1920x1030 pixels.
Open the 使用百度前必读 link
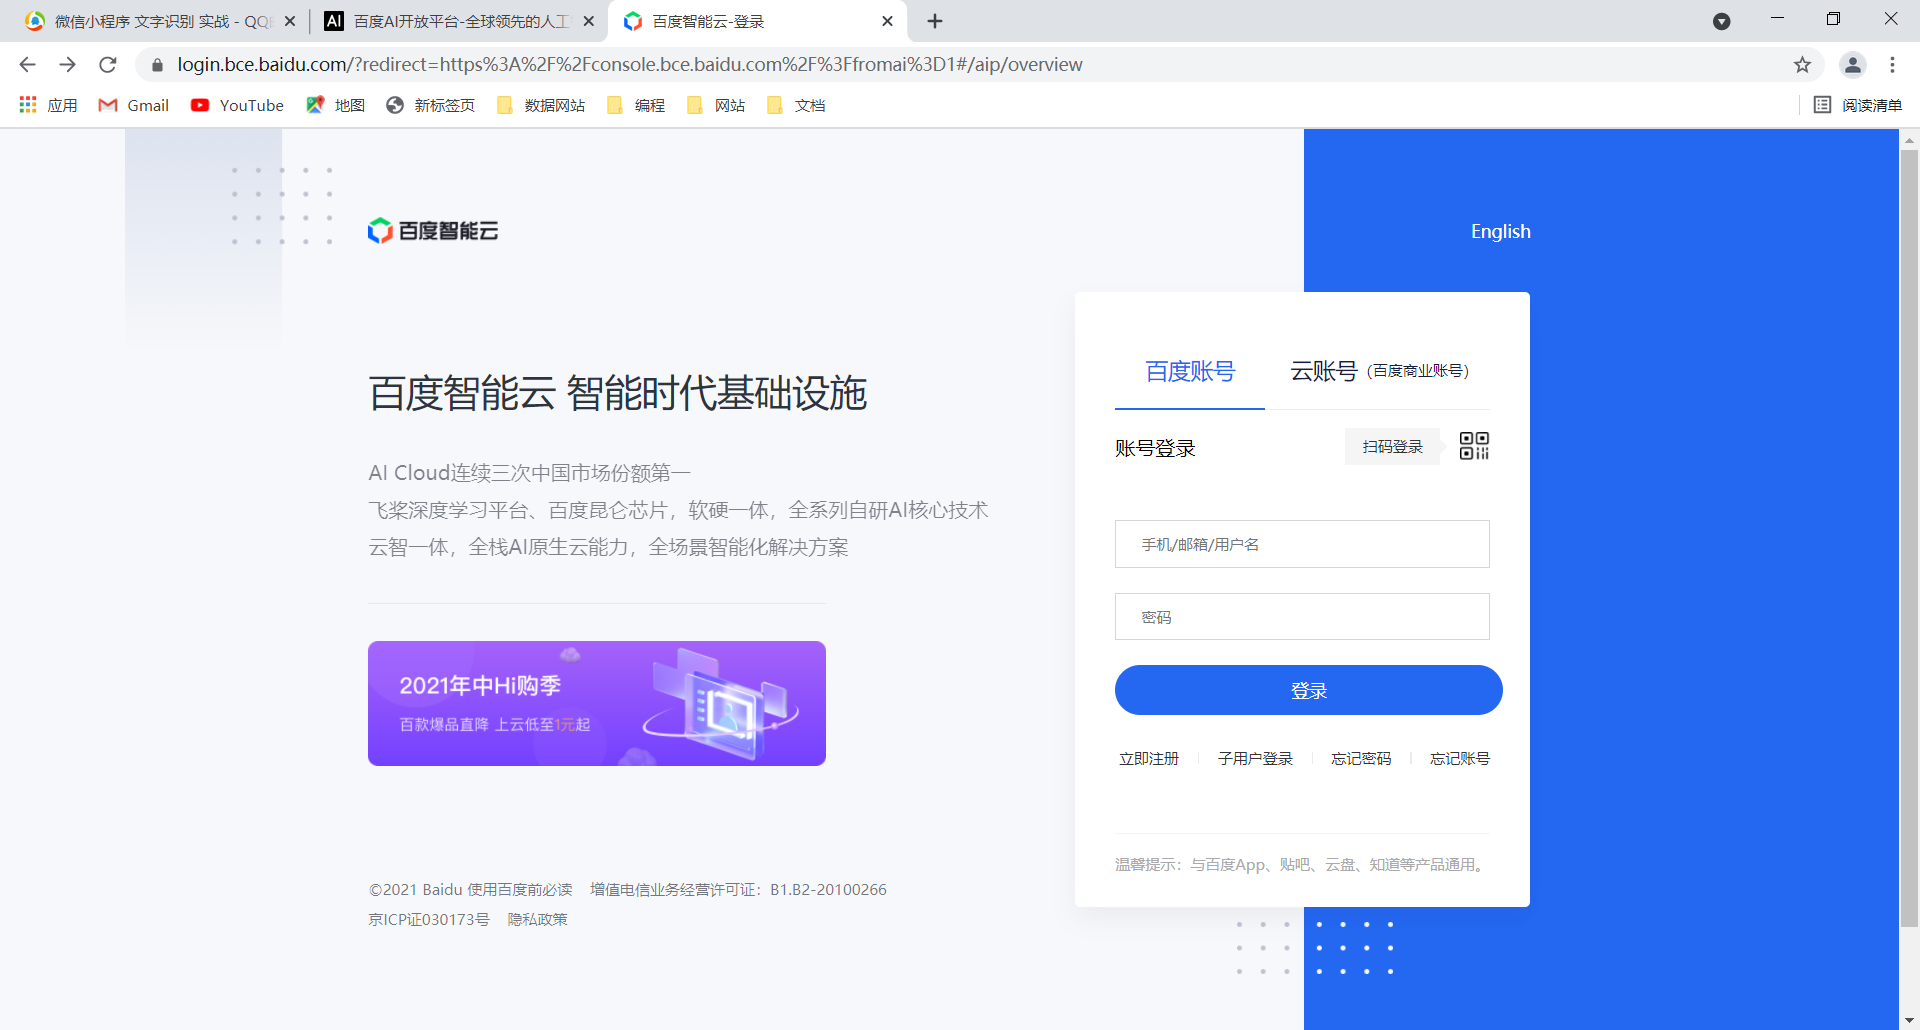[520, 890]
